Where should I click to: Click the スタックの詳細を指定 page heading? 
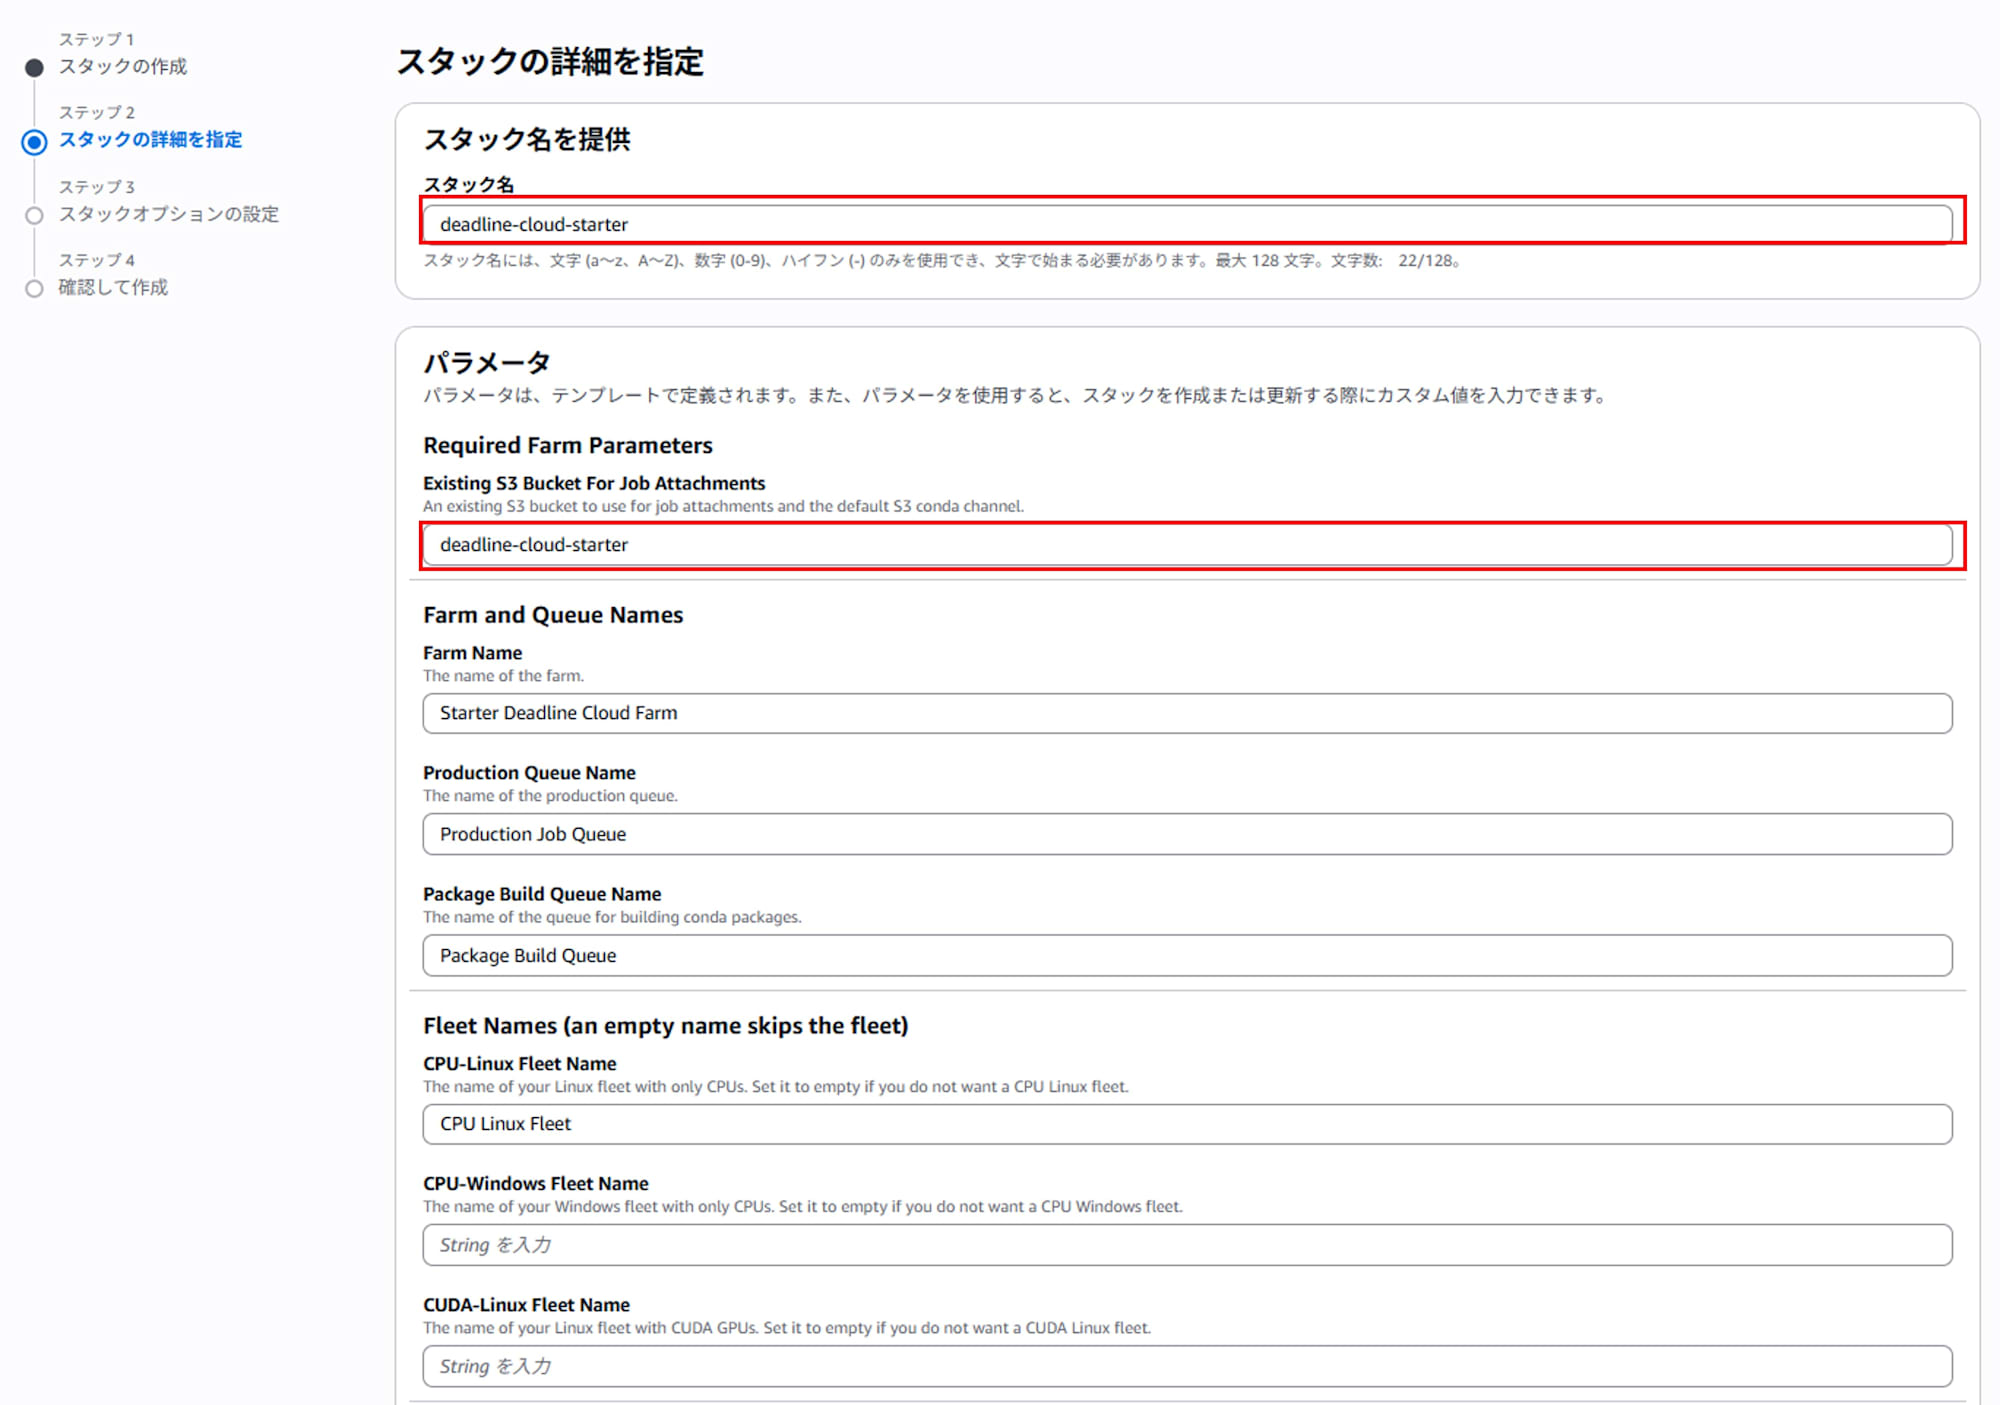pyautogui.click(x=550, y=62)
